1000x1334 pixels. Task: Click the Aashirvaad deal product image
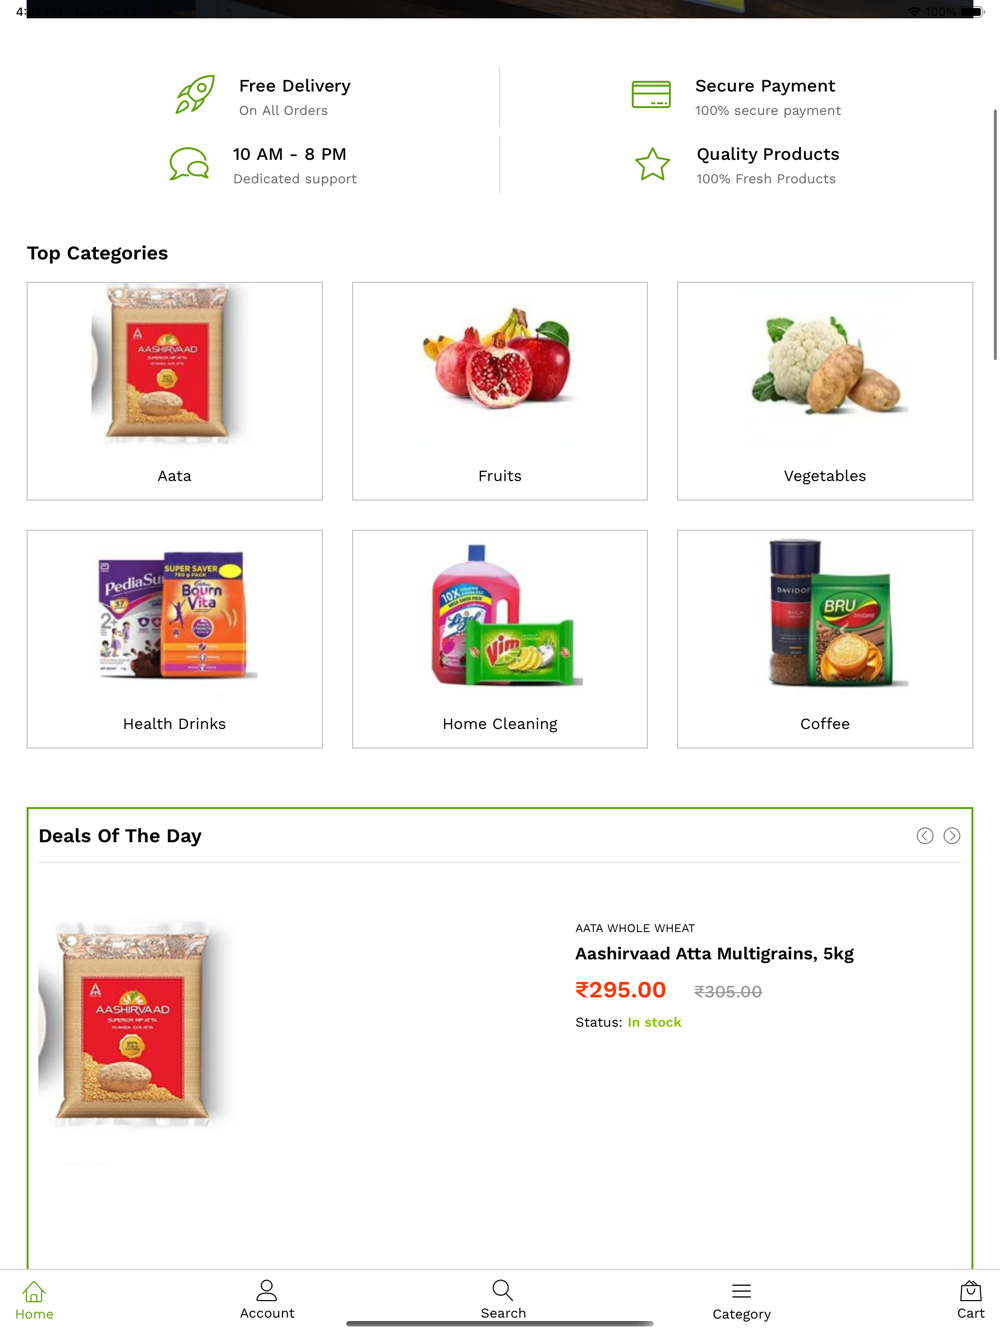click(x=137, y=1025)
